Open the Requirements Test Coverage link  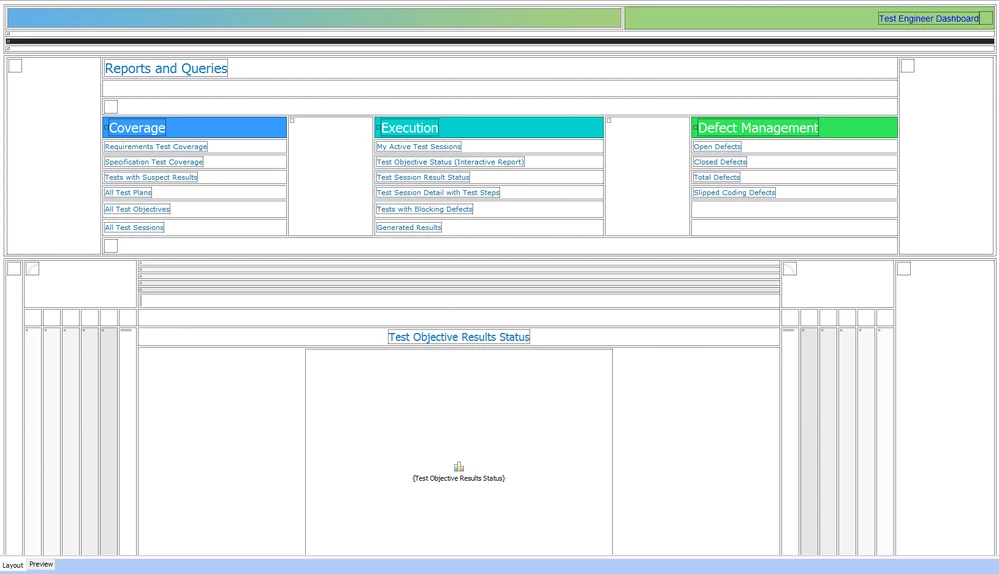pyautogui.click(x=156, y=147)
